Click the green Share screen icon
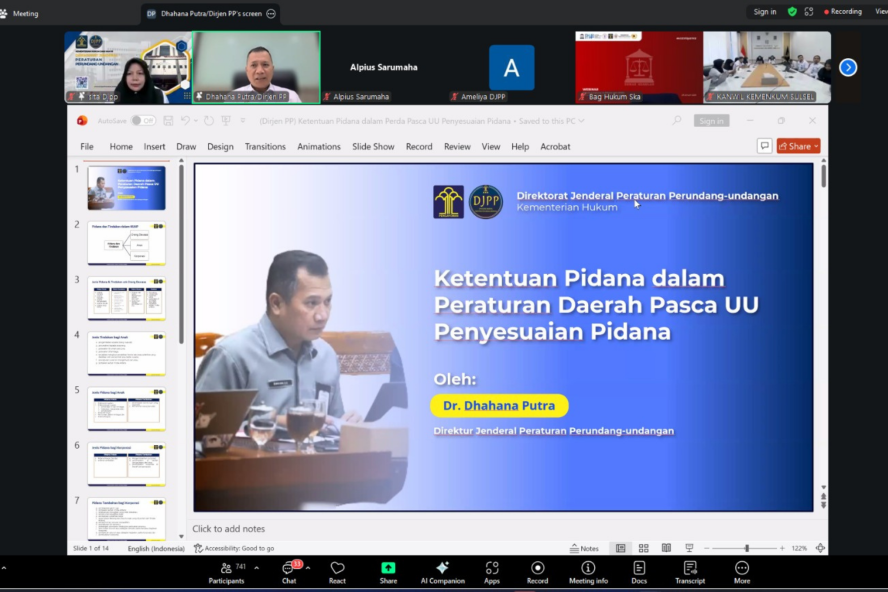The width and height of the screenshot is (888, 592). [x=388, y=570]
